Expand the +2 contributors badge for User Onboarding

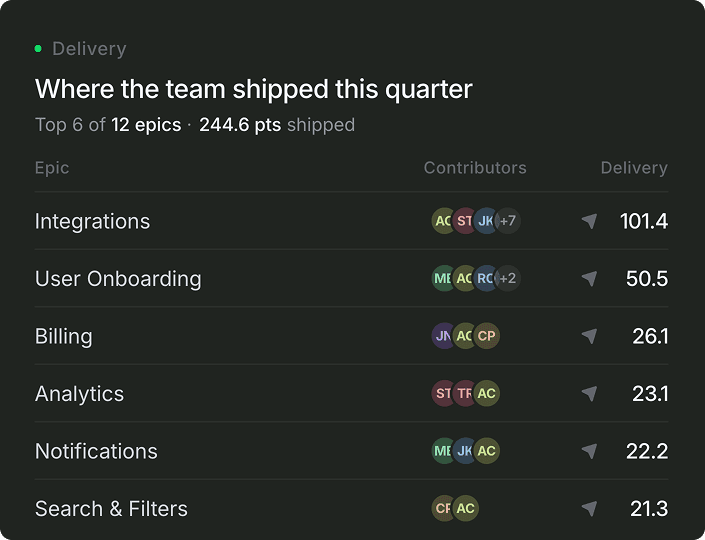(508, 278)
